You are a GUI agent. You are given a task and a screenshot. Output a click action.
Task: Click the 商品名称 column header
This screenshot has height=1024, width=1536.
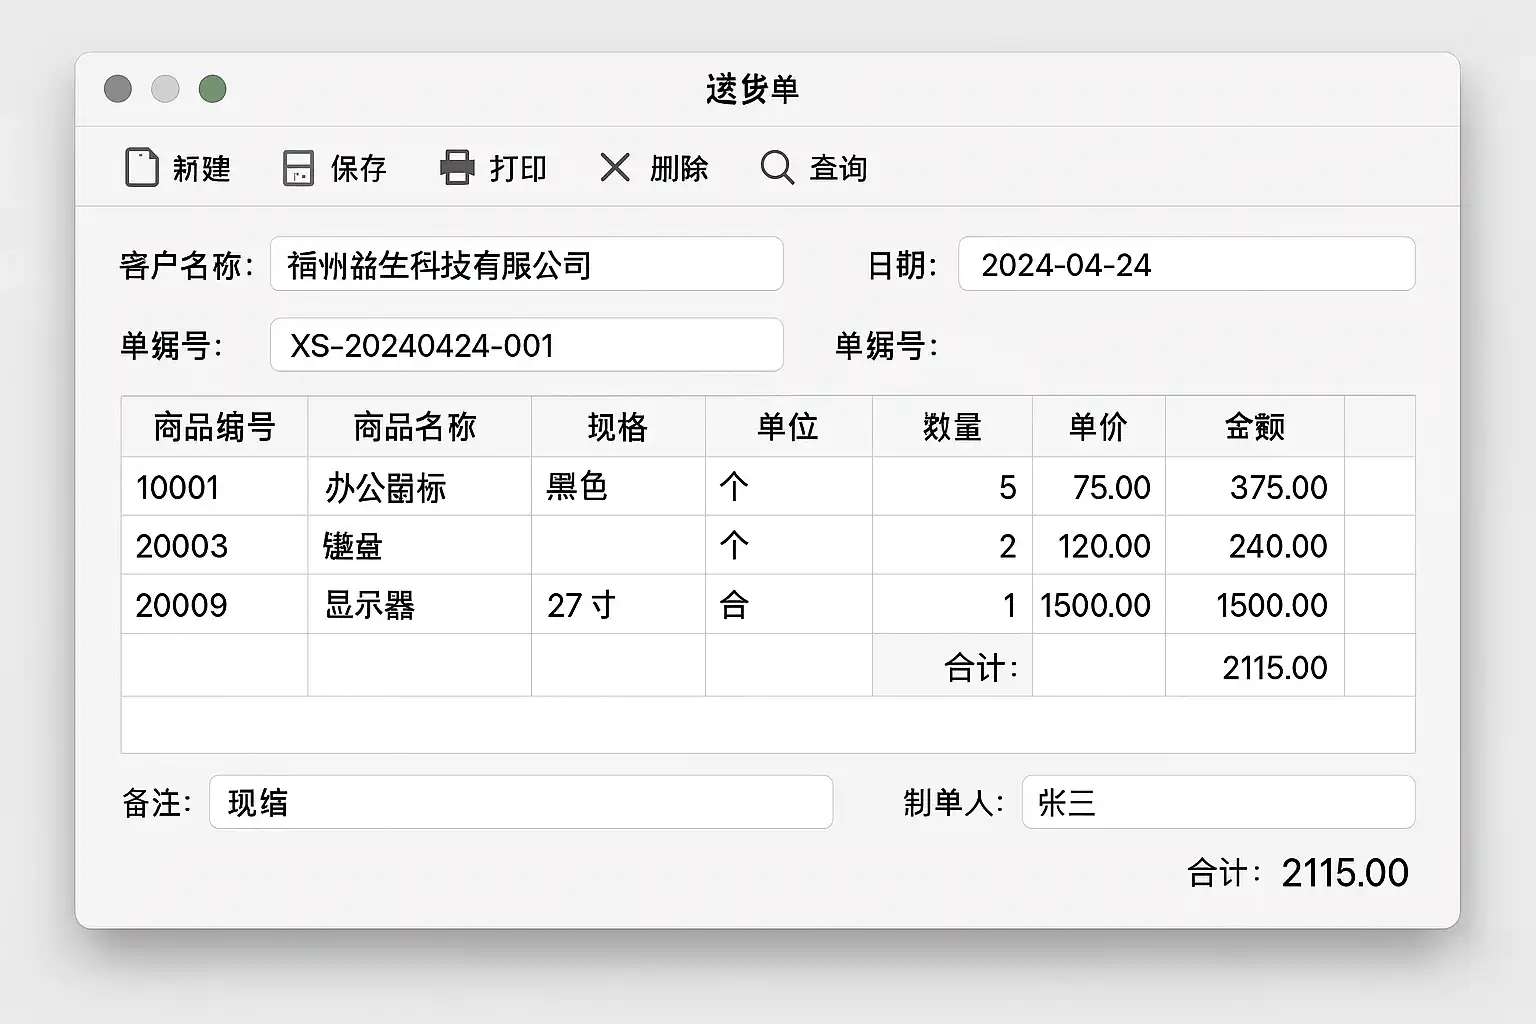pyautogui.click(x=418, y=427)
